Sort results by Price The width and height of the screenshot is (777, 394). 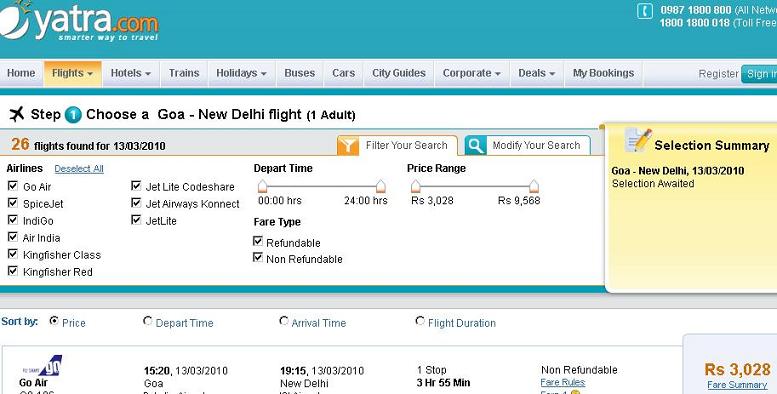(54, 321)
